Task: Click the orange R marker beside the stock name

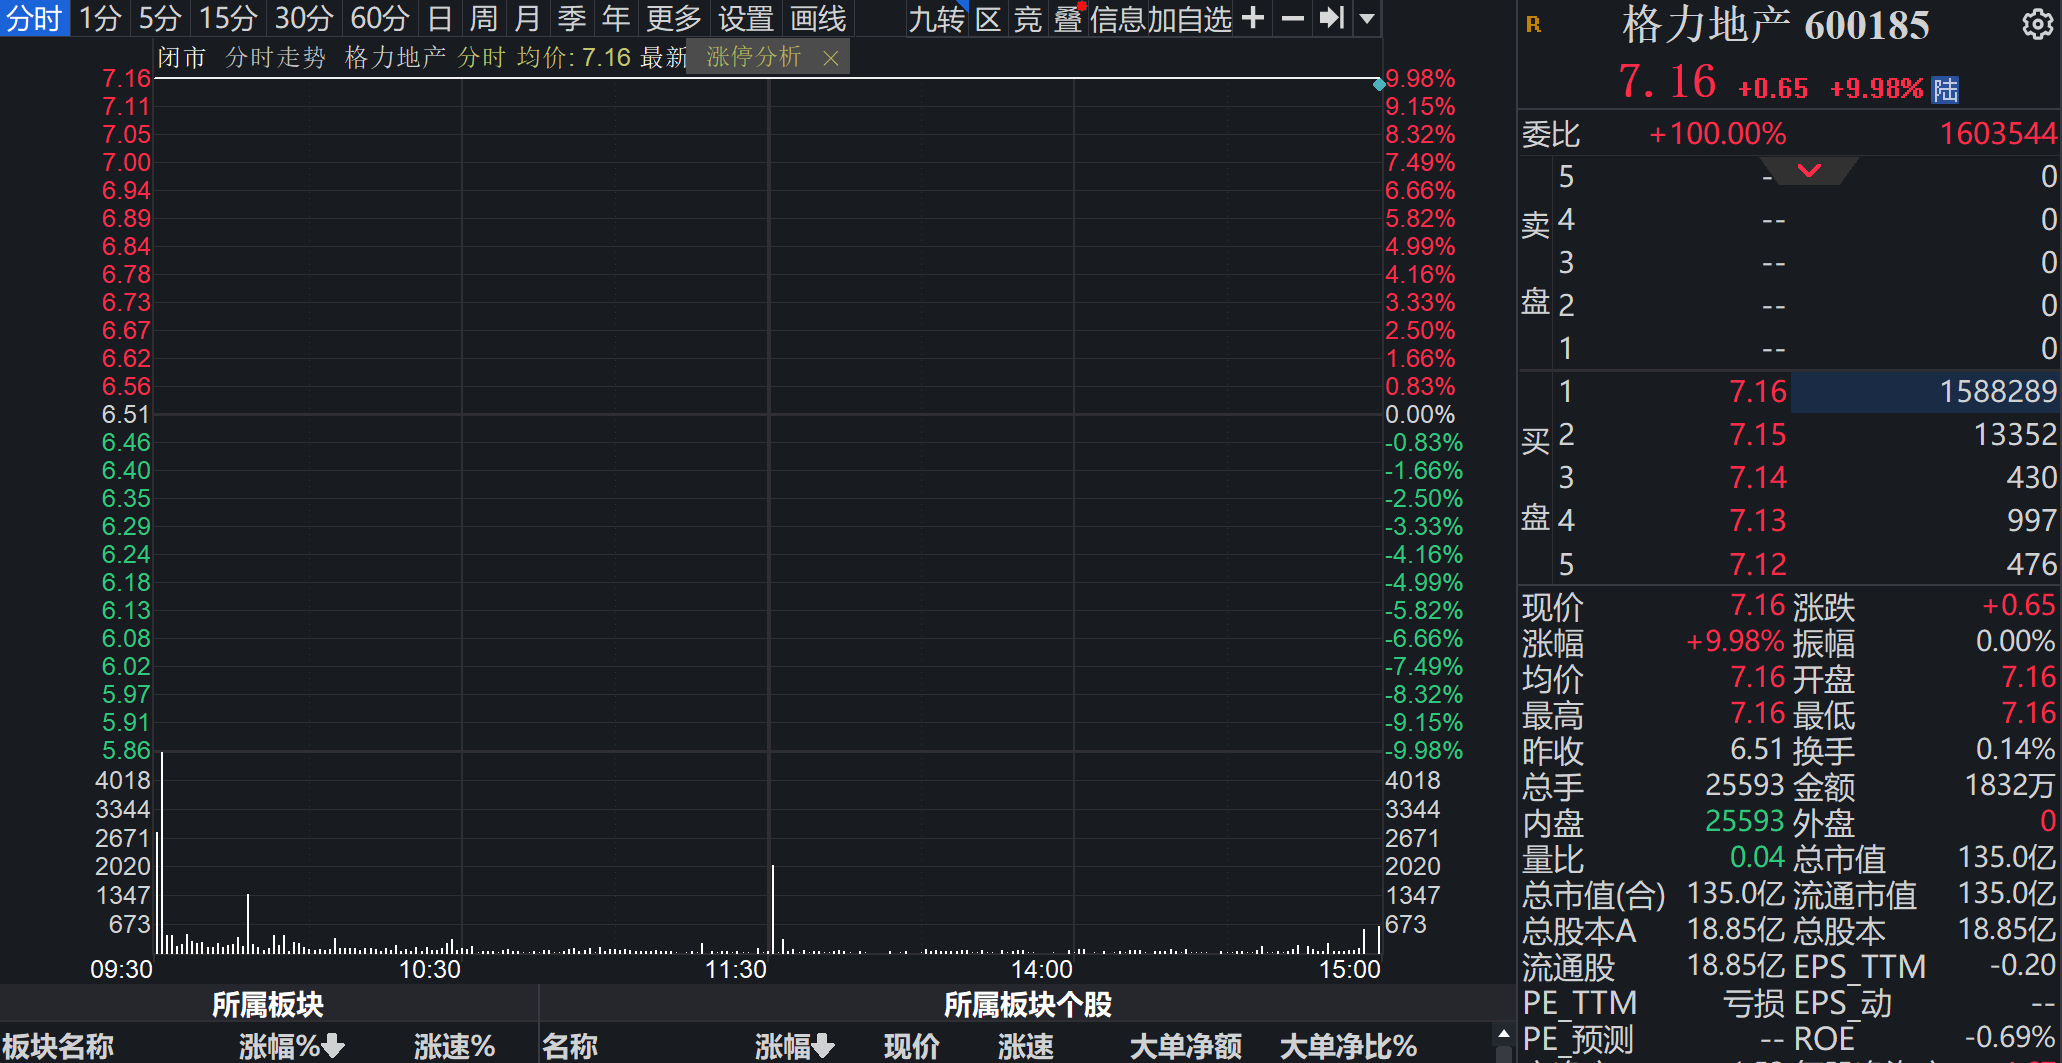Action: [x=1533, y=24]
